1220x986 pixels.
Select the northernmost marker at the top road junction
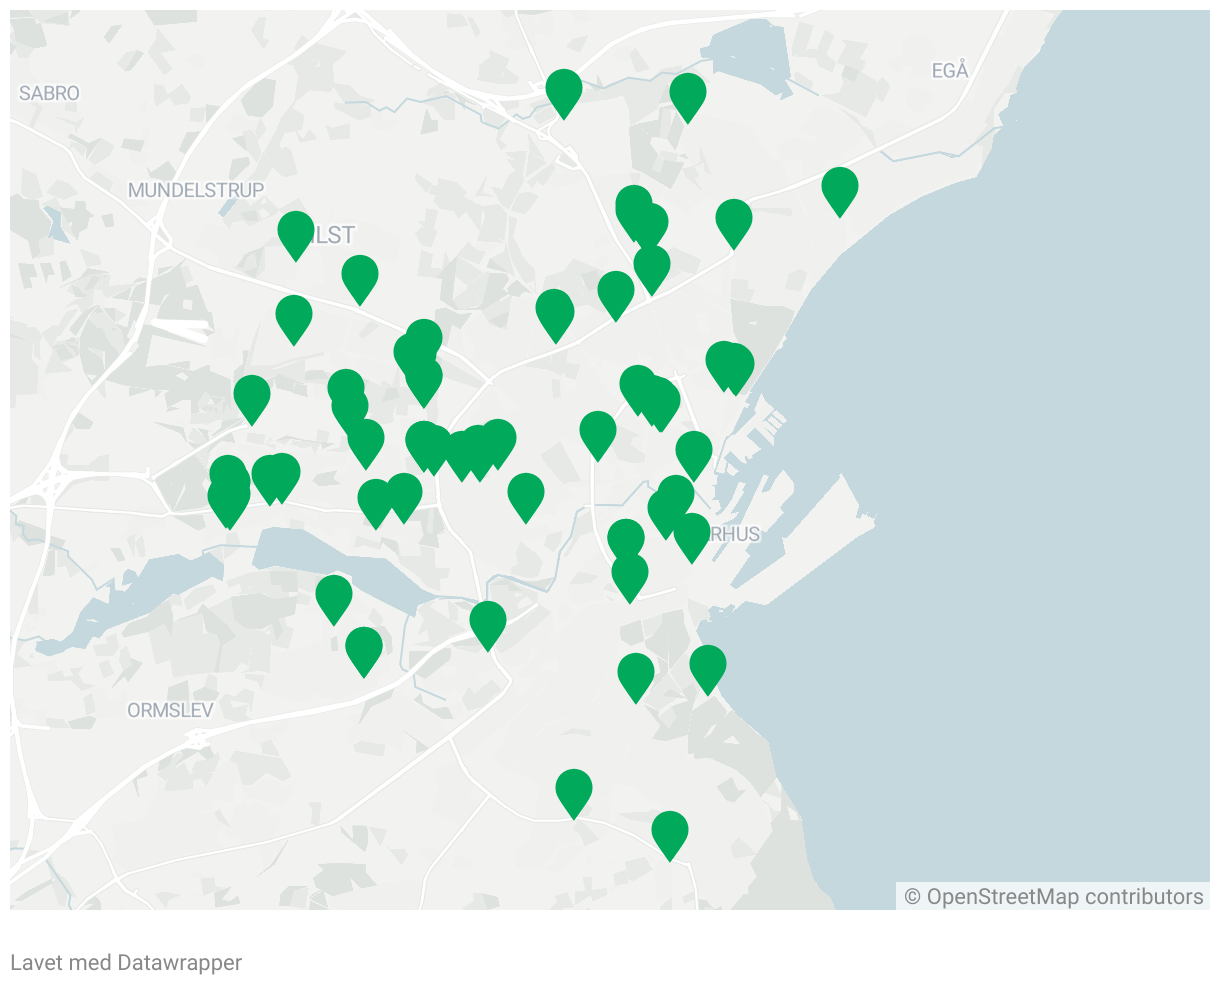coord(564,91)
